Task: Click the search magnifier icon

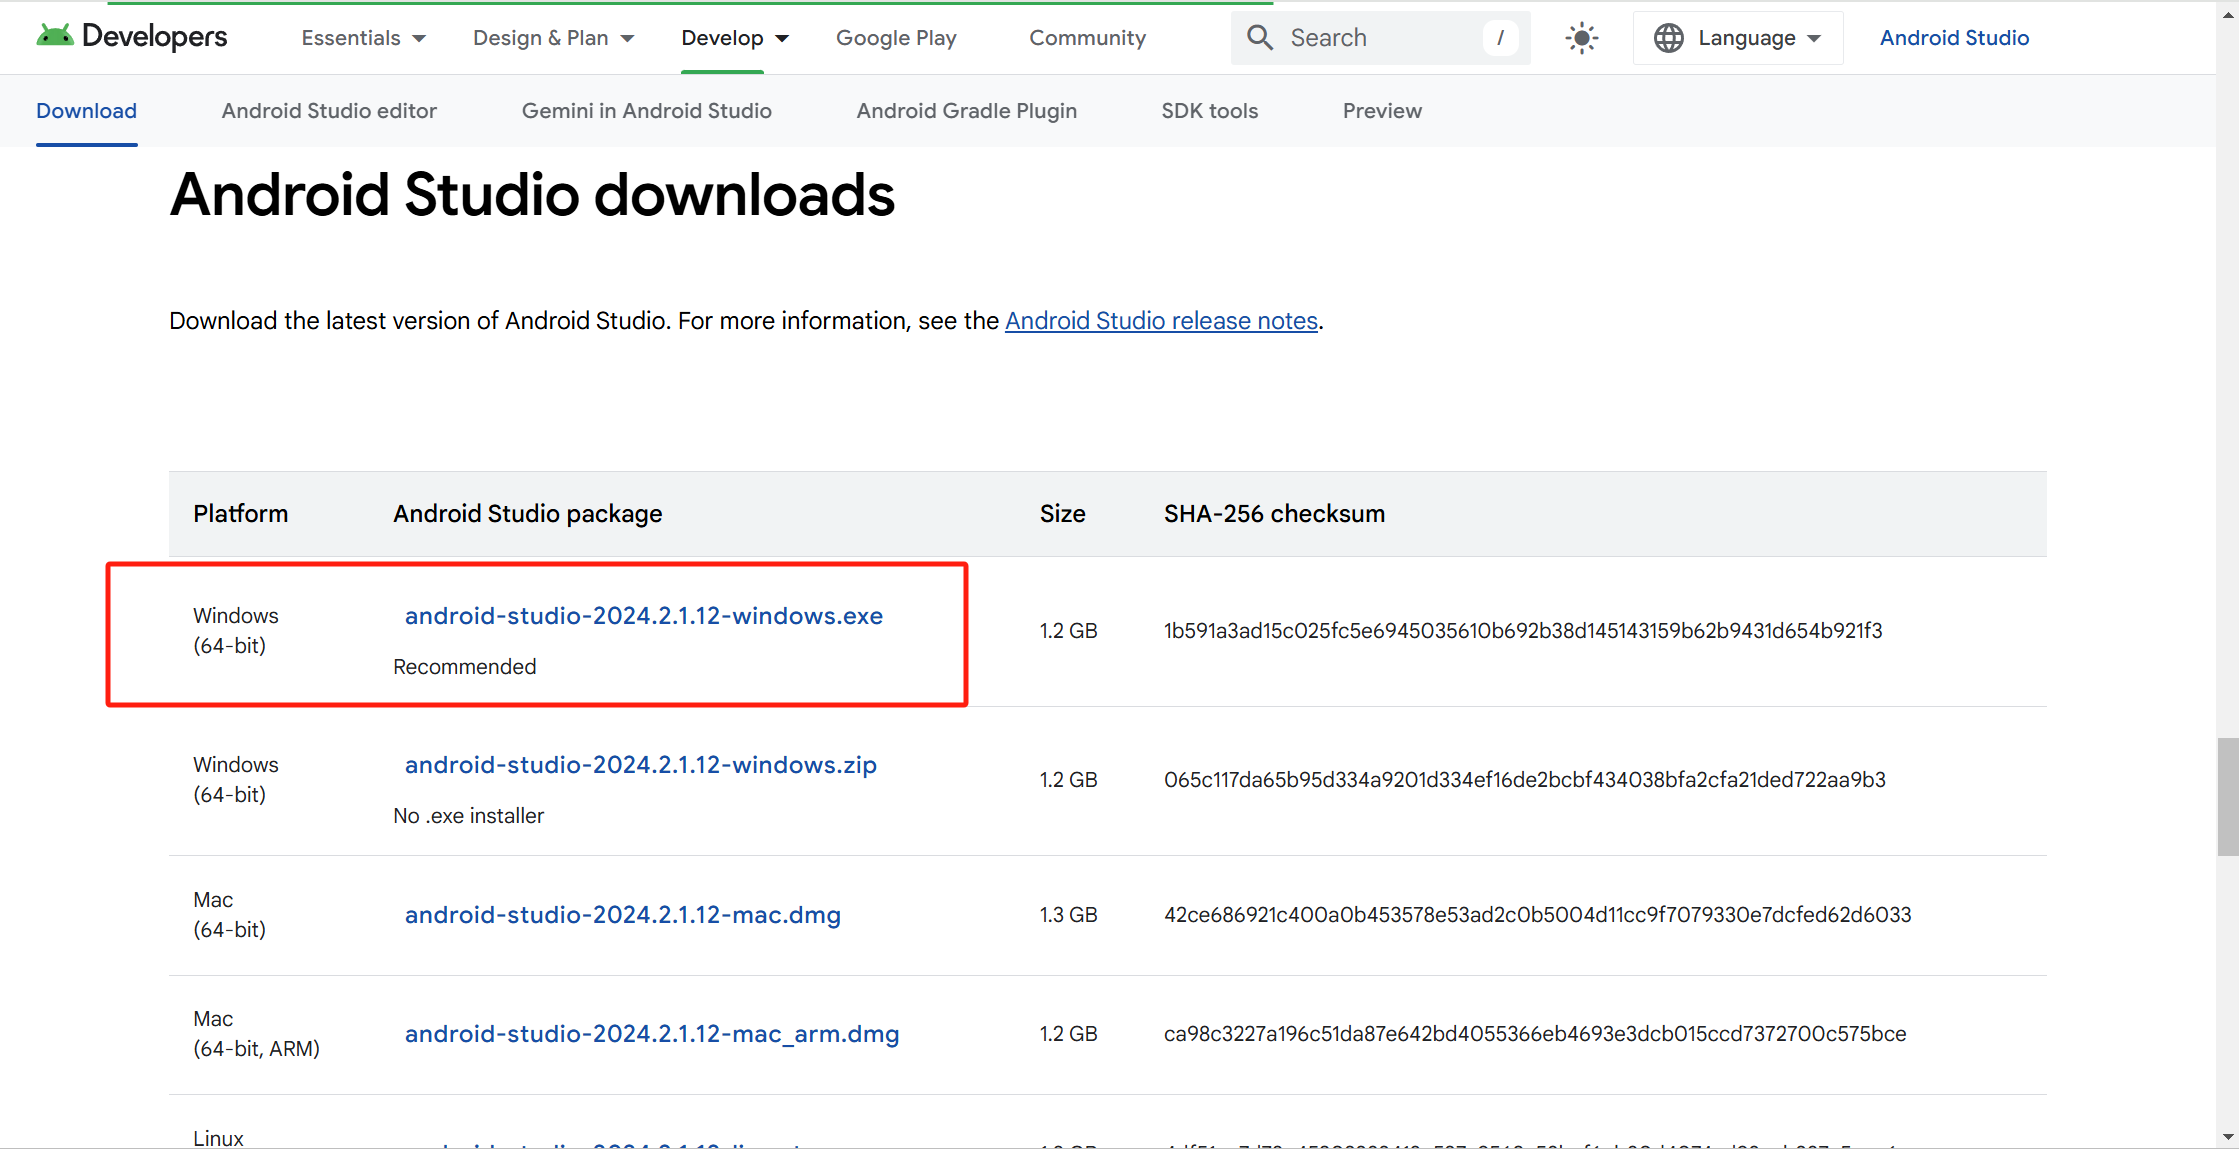Action: coord(1260,38)
